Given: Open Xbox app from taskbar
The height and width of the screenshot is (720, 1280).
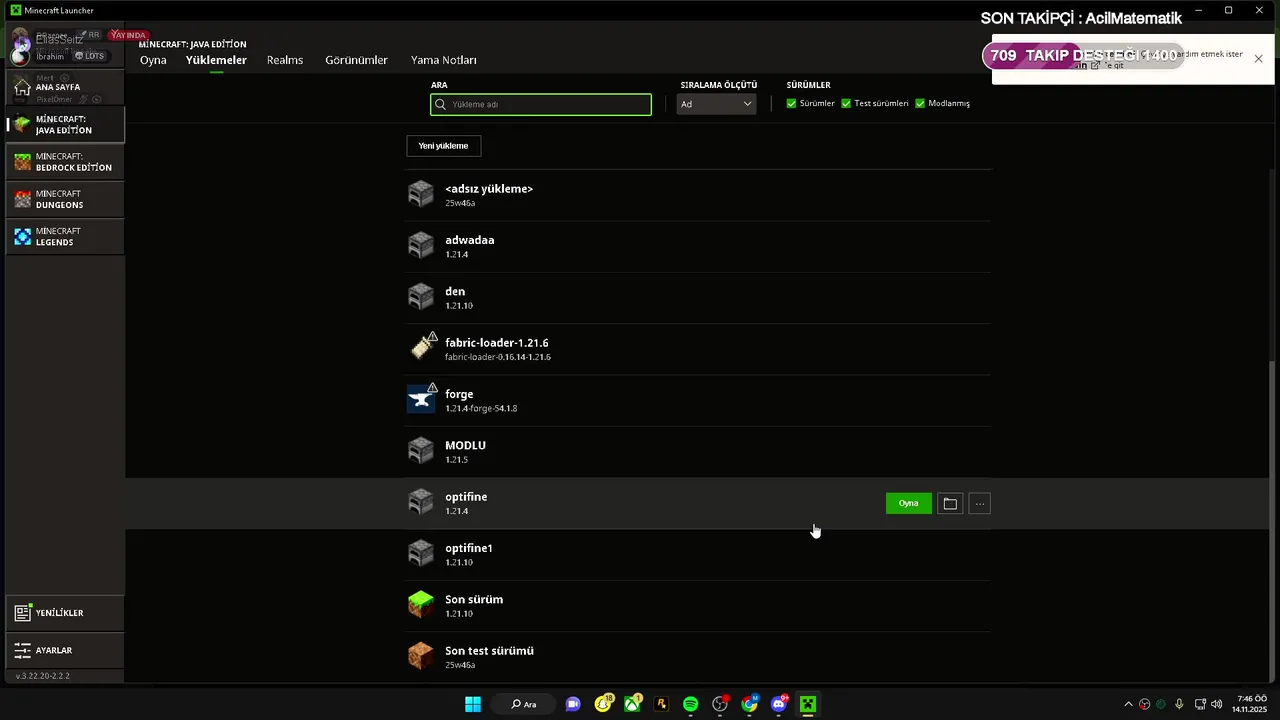Looking at the screenshot, I should pos(632,704).
